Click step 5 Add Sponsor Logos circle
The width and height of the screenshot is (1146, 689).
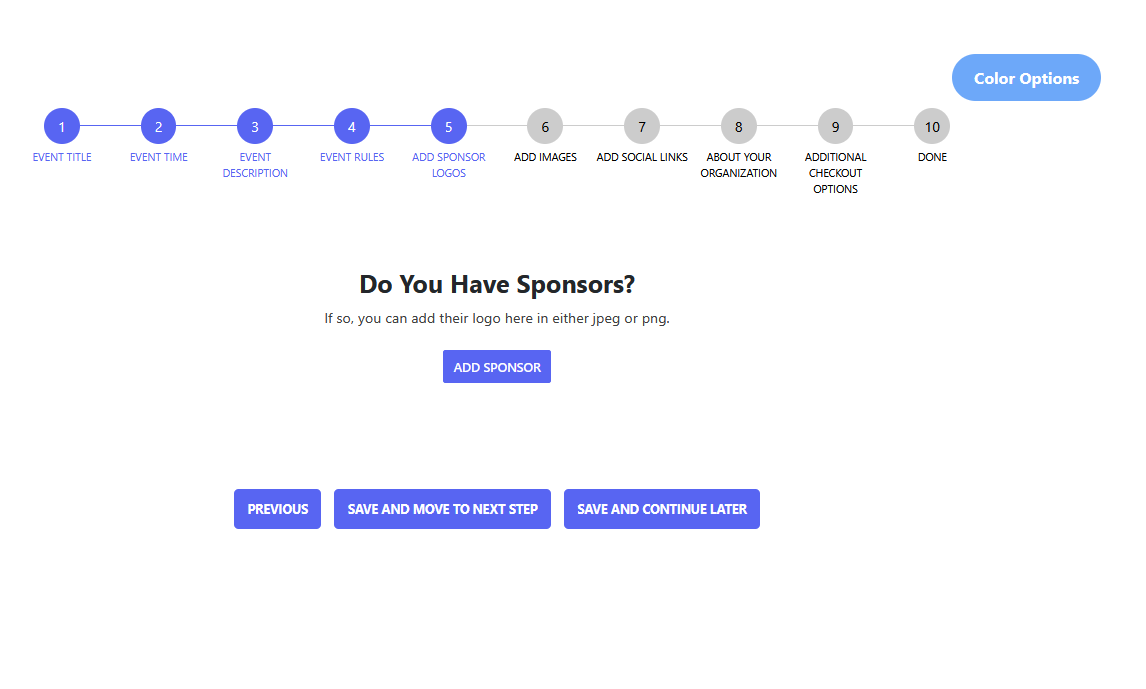pyautogui.click(x=449, y=127)
